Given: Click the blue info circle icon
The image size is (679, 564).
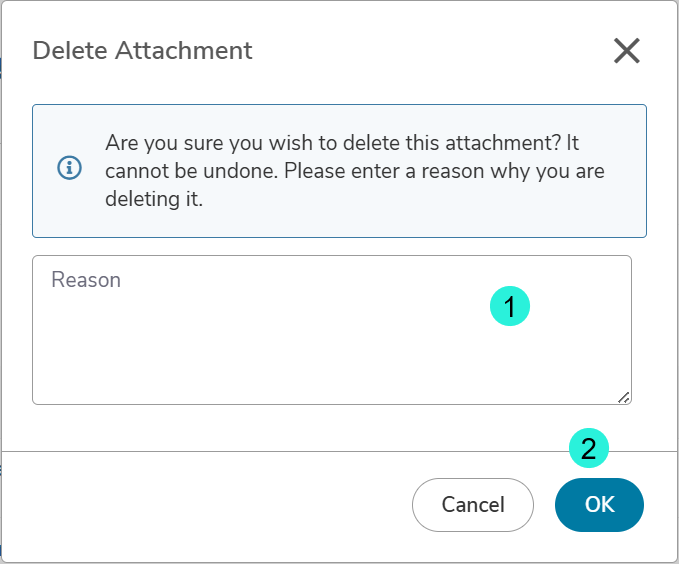Looking at the screenshot, I should click(x=69, y=168).
